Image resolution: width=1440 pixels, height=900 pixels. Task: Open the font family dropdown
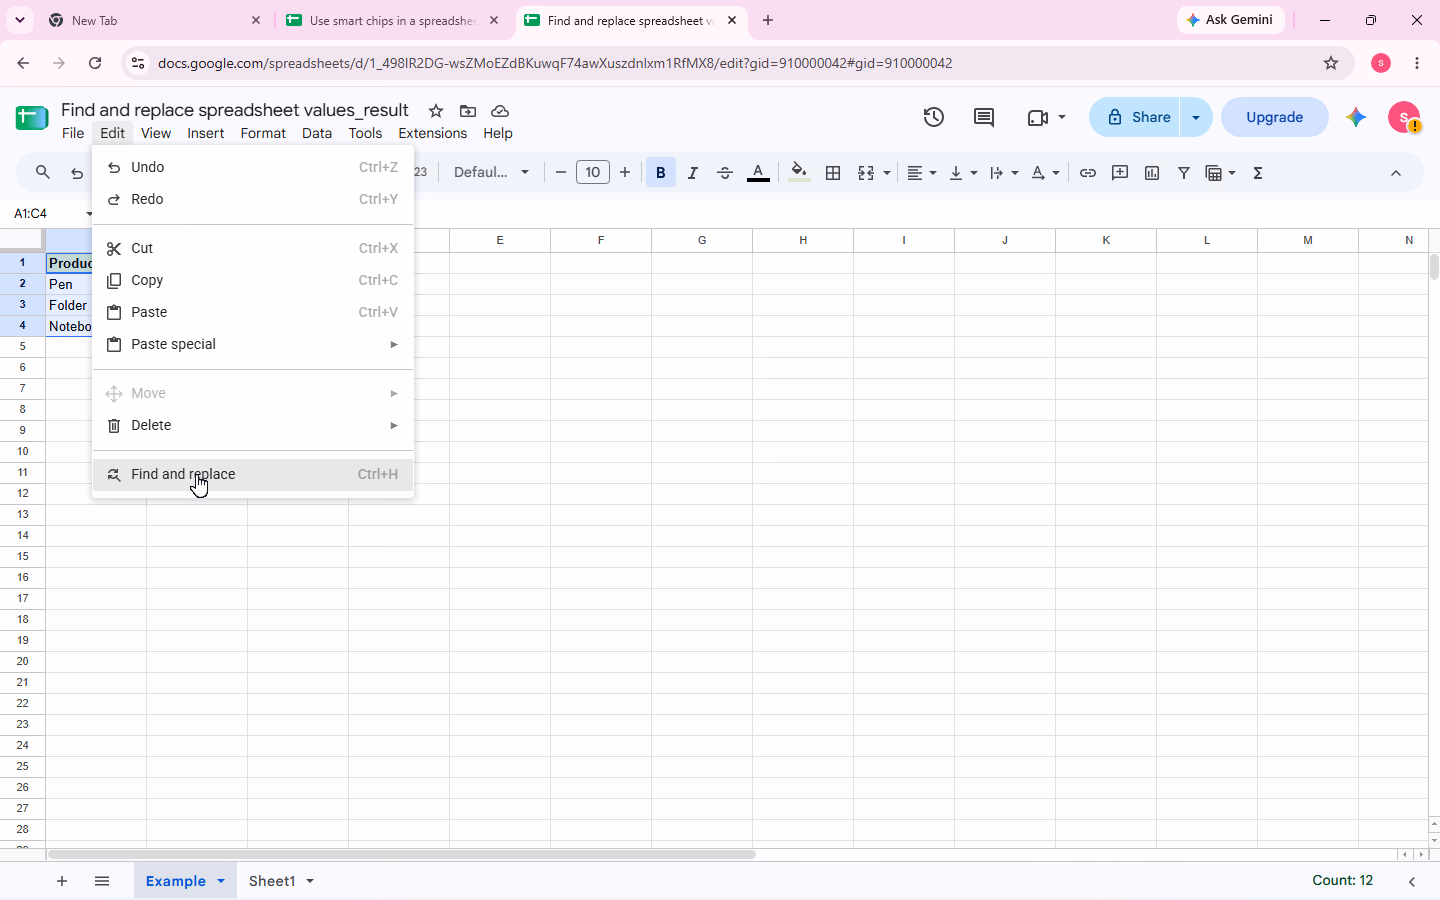[x=492, y=173]
